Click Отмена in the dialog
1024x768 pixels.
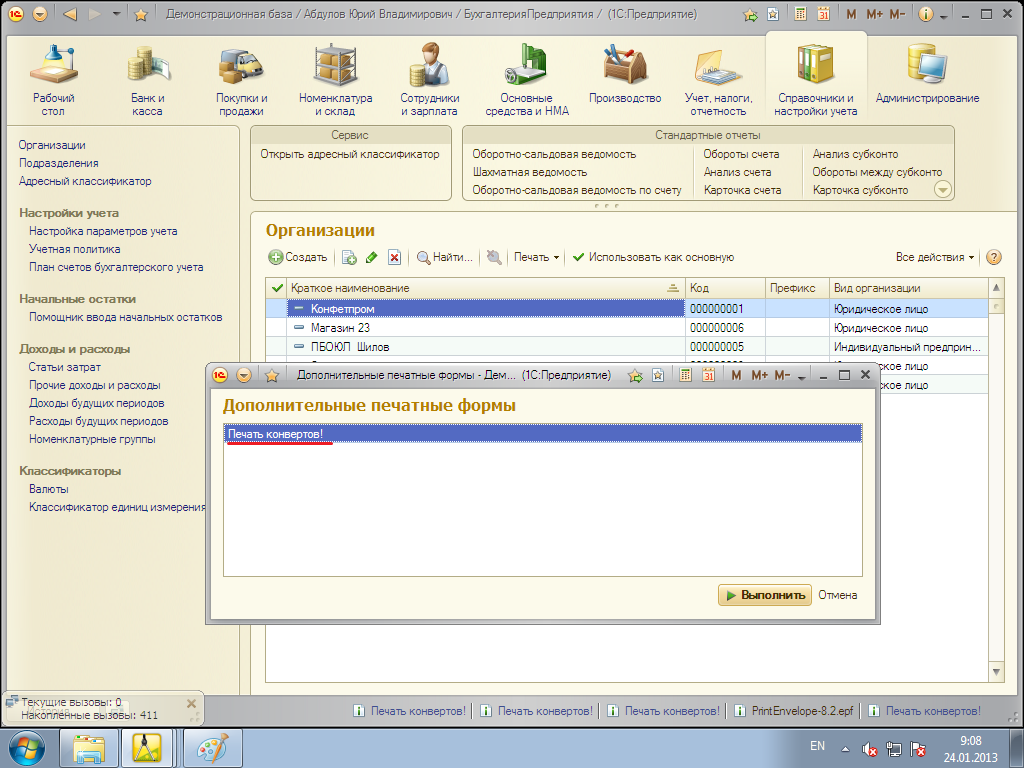[x=837, y=595]
